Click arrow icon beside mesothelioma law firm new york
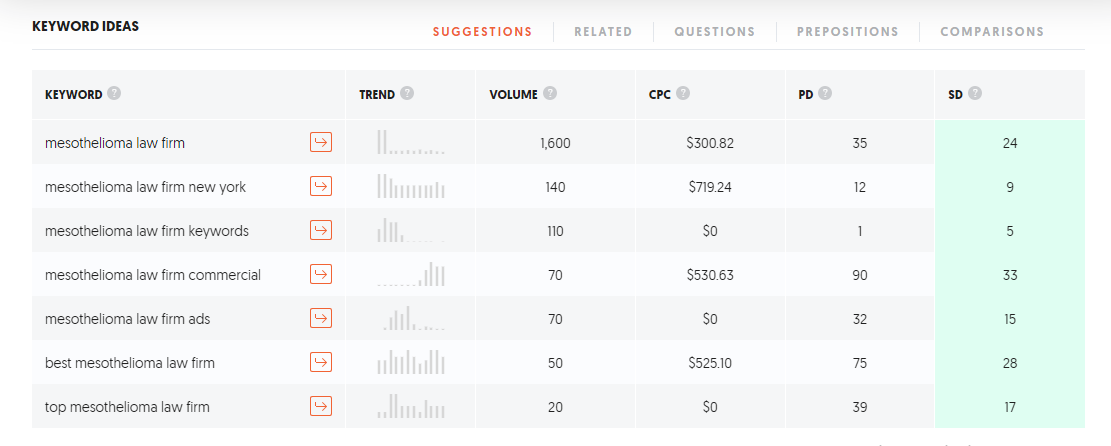1111x446 pixels. click(x=320, y=187)
